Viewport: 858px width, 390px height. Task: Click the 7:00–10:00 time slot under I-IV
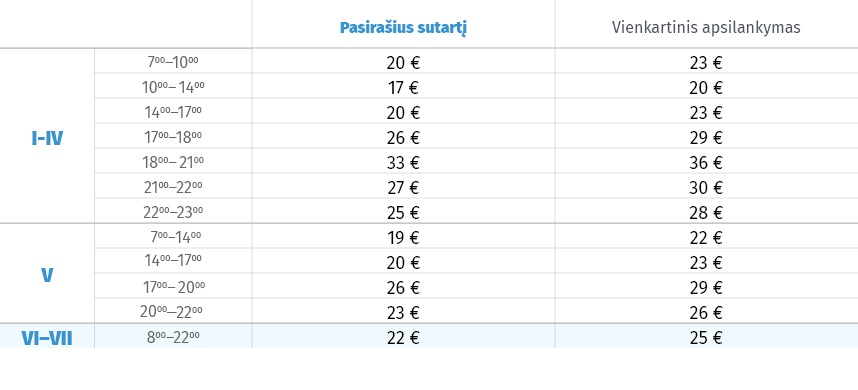click(x=173, y=62)
